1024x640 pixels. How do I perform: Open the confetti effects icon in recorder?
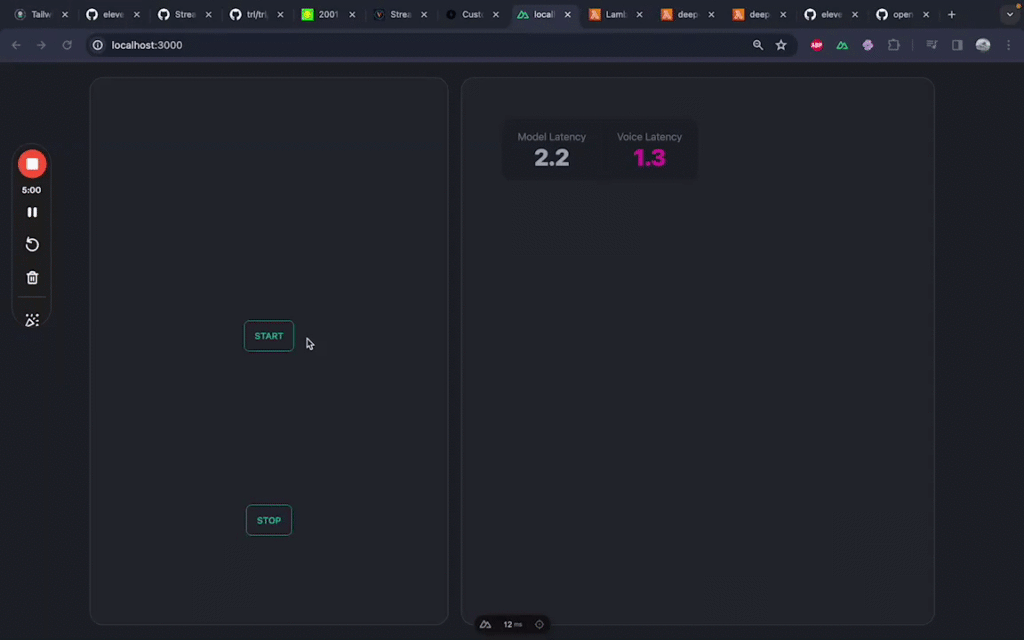click(x=32, y=320)
